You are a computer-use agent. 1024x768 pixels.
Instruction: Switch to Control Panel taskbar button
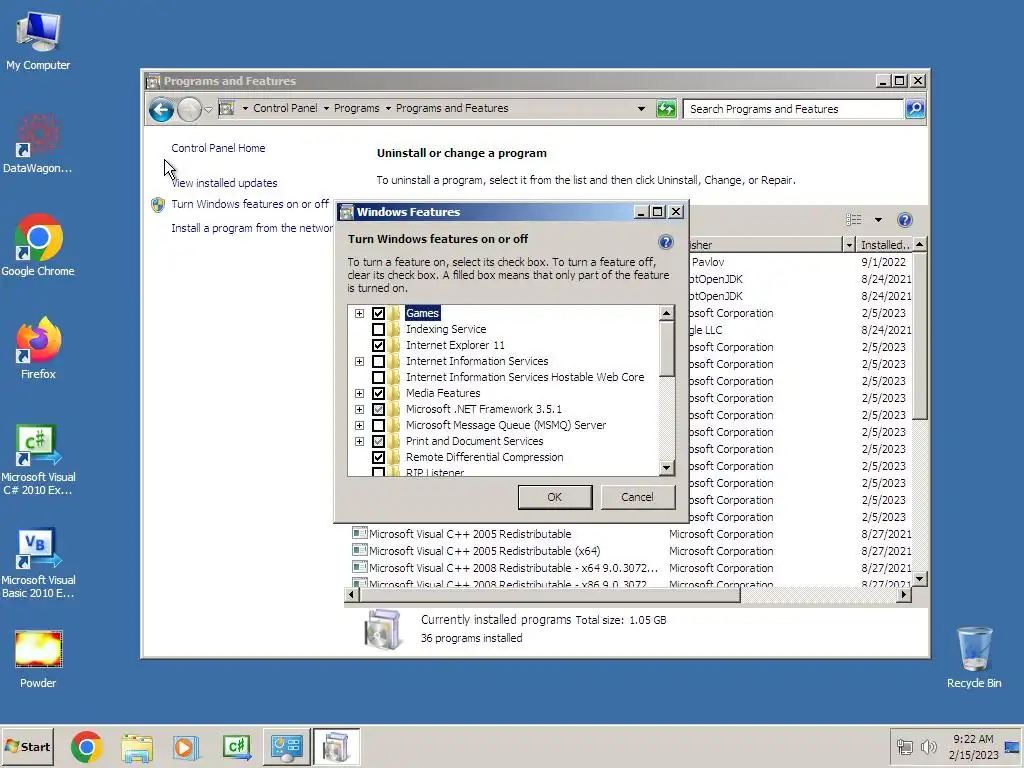point(286,747)
